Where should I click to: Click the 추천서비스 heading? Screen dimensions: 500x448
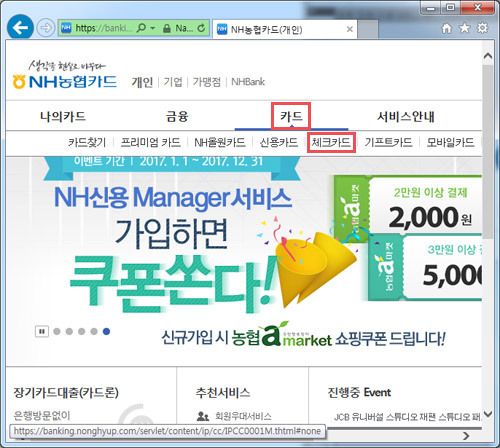[223, 393]
